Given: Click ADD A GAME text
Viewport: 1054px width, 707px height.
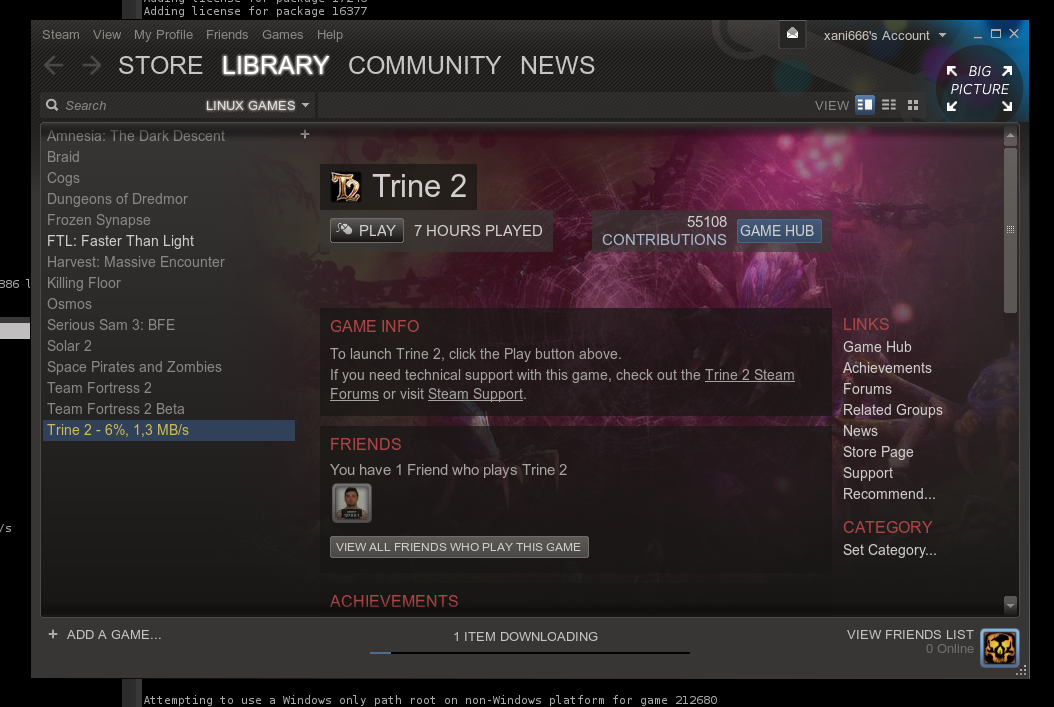Looking at the screenshot, I should [114, 634].
